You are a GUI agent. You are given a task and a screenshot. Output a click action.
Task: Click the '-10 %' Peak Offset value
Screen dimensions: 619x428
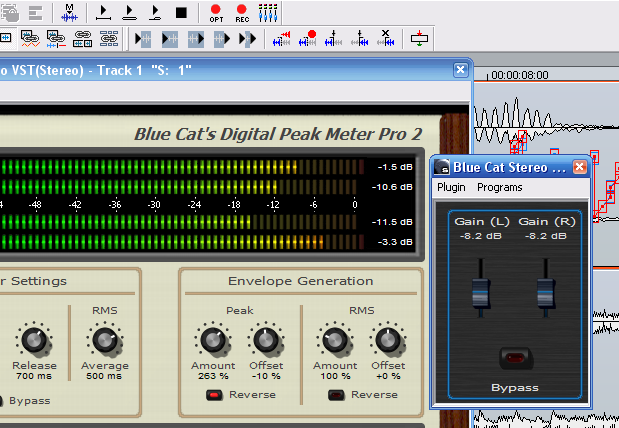point(266,376)
